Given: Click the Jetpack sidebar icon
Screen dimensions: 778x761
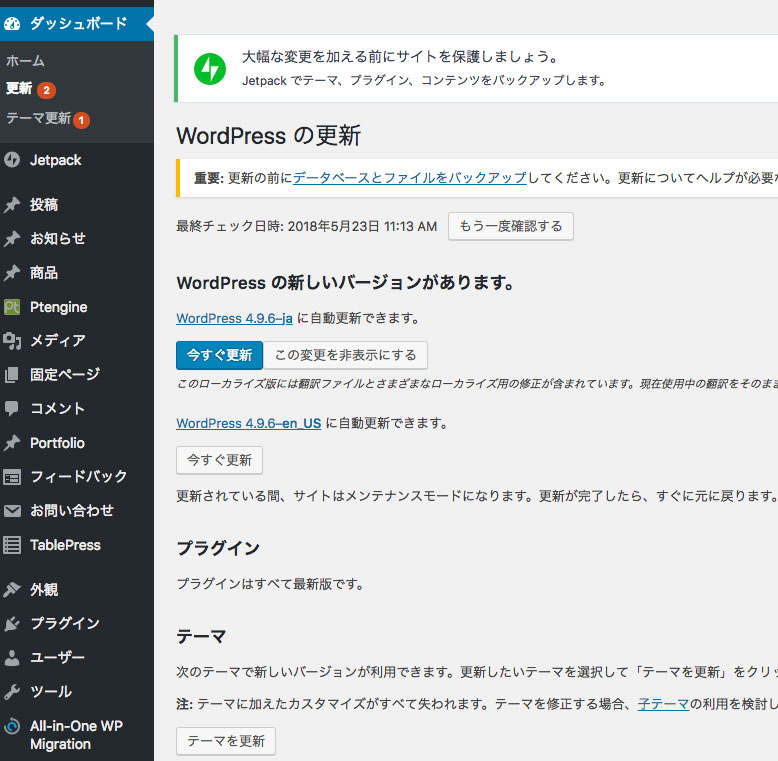Looking at the screenshot, I should (12, 160).
